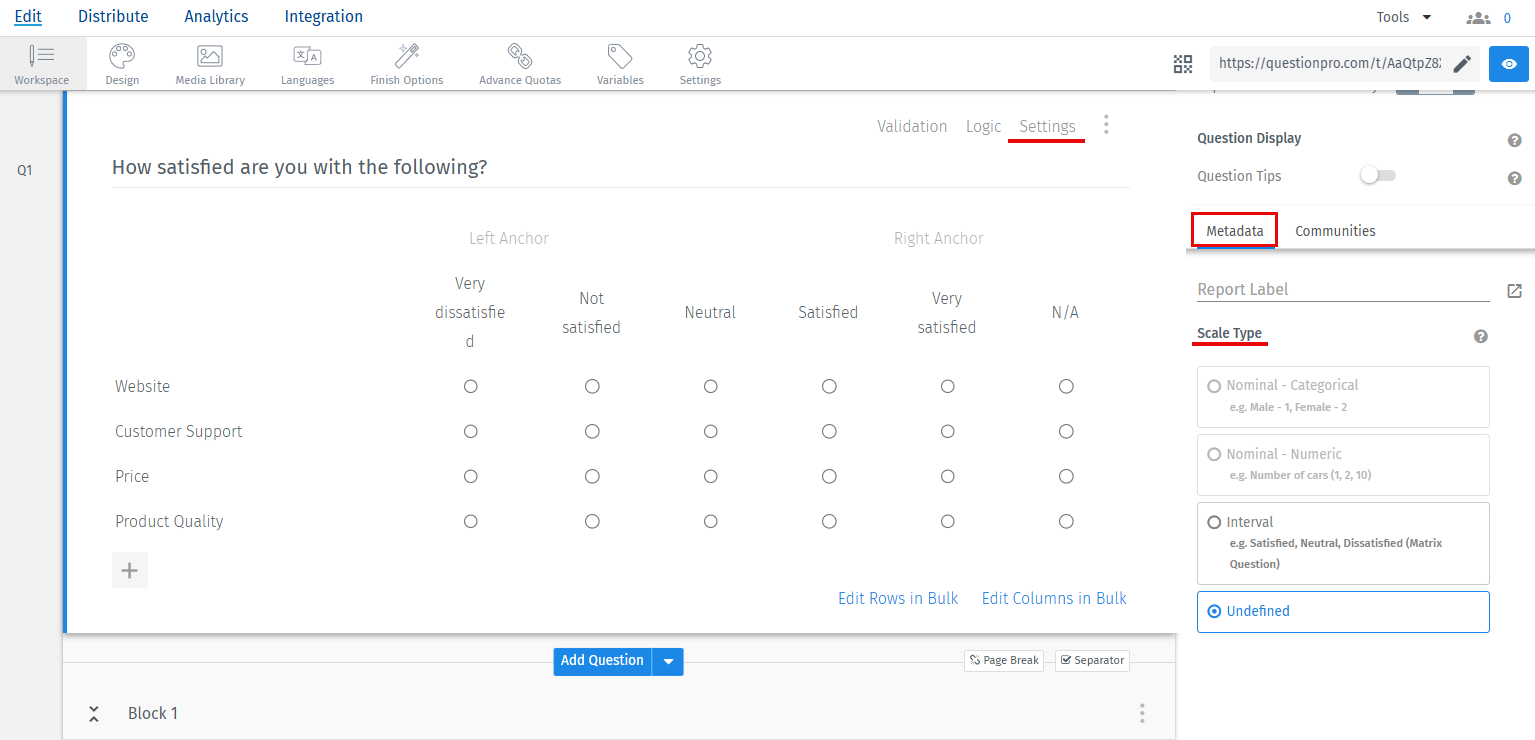Click the Add Question button
This screenshot has width=1535, height=740.
pos(601,661)
